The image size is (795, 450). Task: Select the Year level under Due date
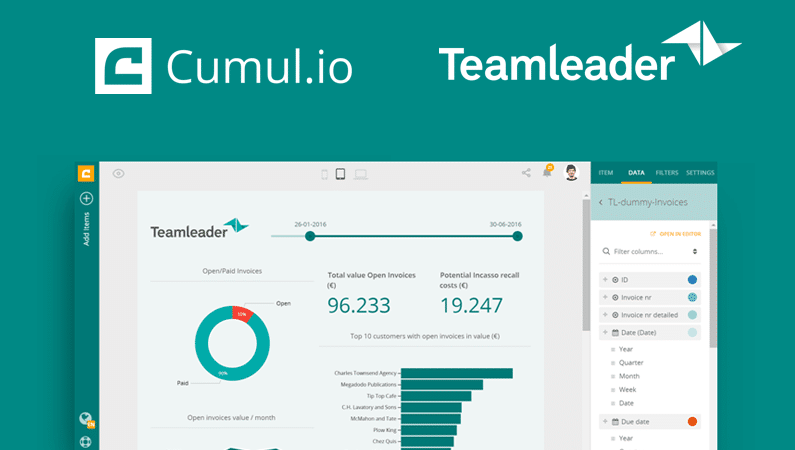click(626, 438)
